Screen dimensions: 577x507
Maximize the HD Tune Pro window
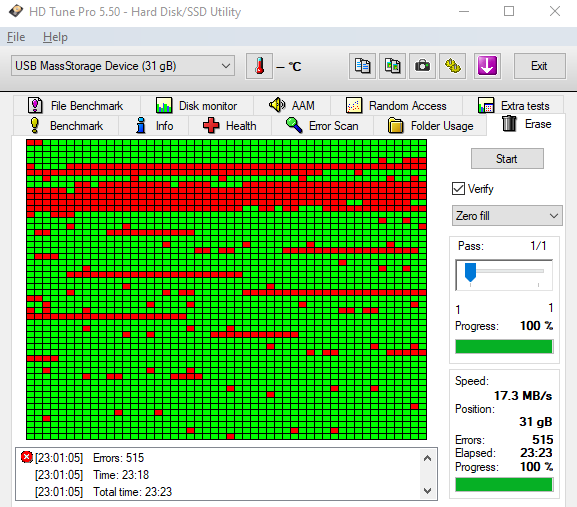point(509,11)
